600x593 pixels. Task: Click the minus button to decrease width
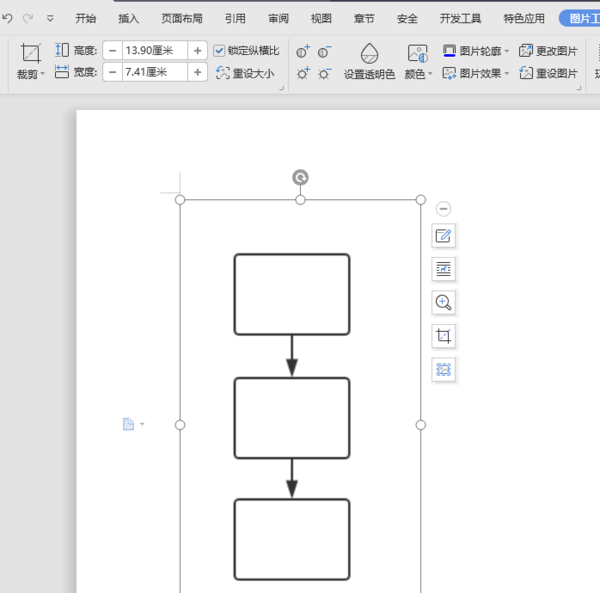(x=111, y=72)
